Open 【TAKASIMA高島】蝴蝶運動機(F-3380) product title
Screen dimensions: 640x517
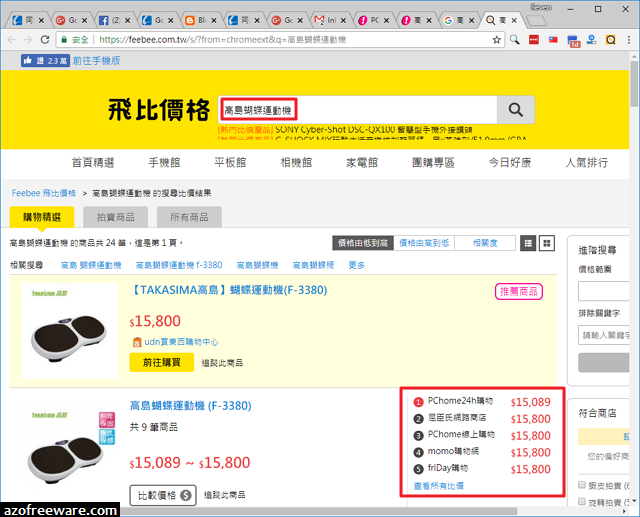pos(229,290)
